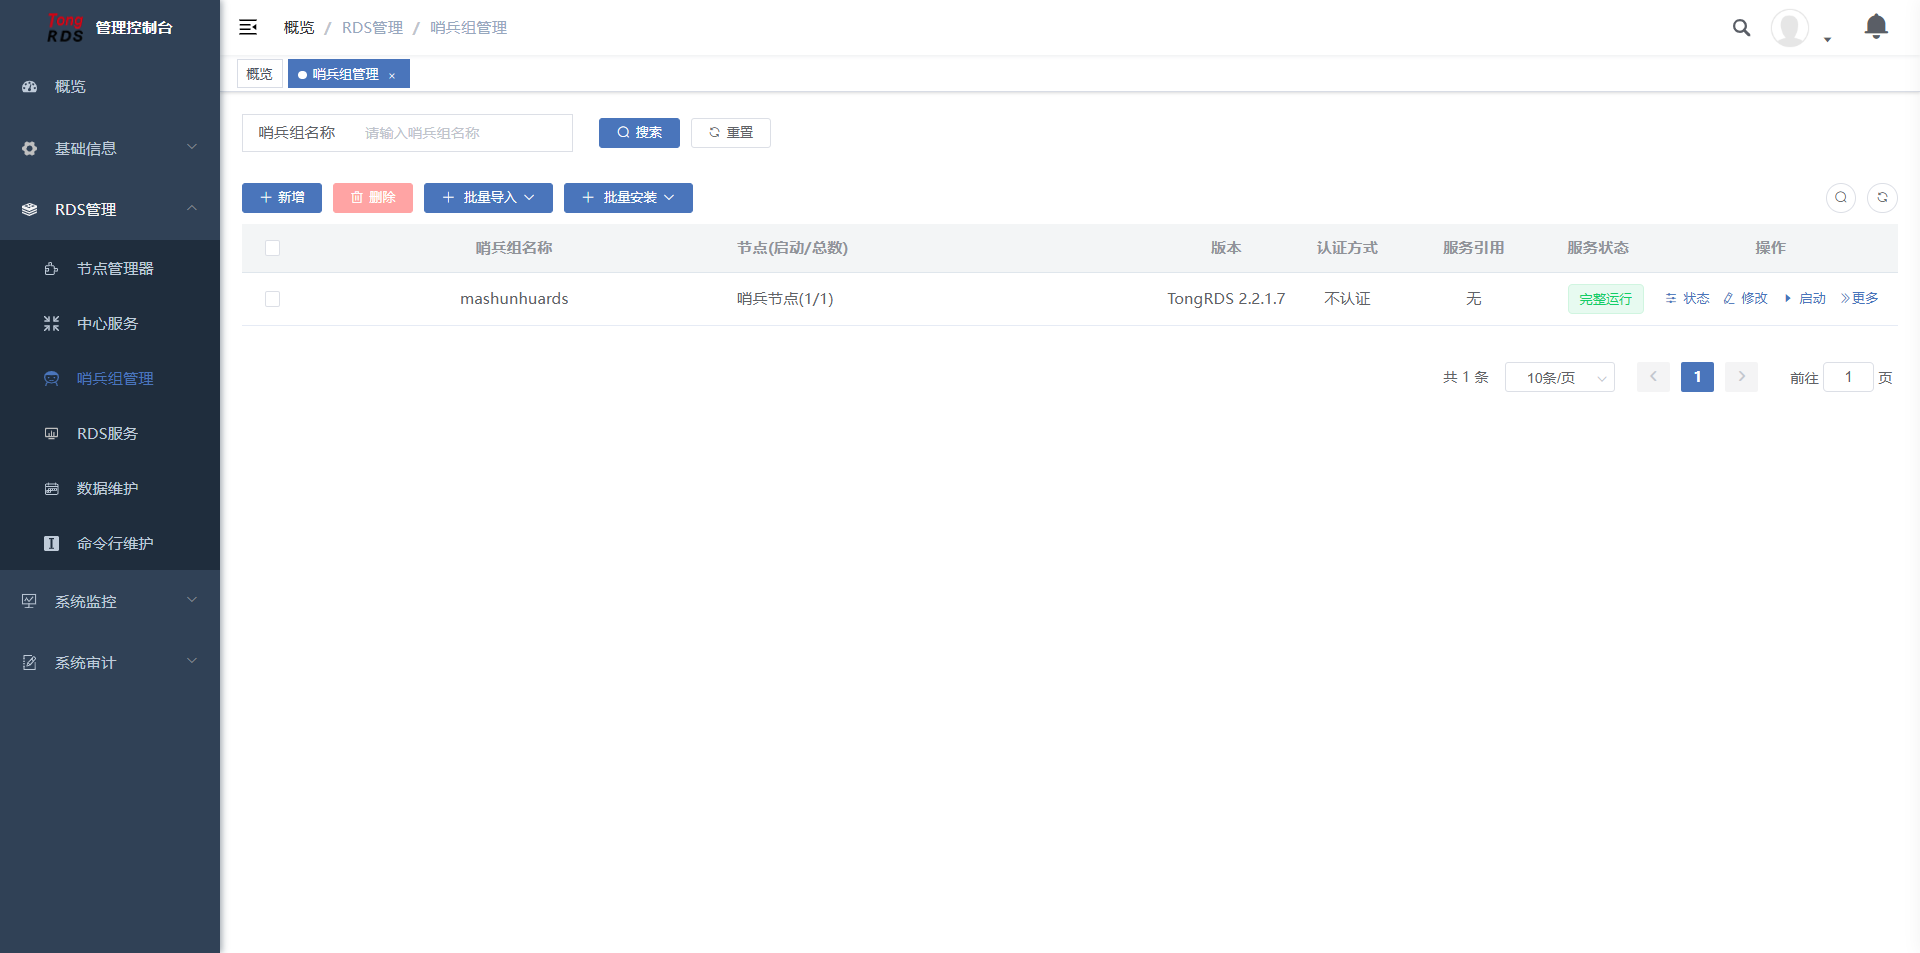This screenshot has width=1920, height=953.
Task: Click the user avatar picture
Action: 1789,28
